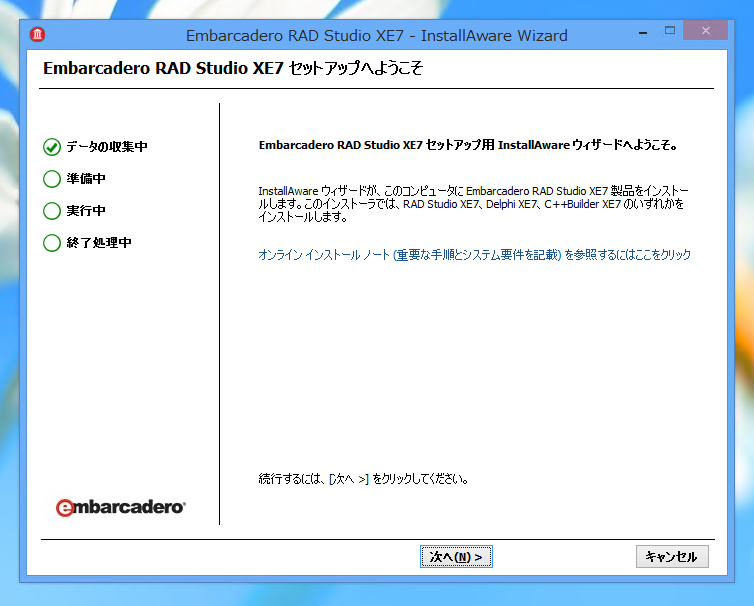Minimize the InstallAware Wizard window
This screenshot has width=754, height=606.
(x=643, y=32)
